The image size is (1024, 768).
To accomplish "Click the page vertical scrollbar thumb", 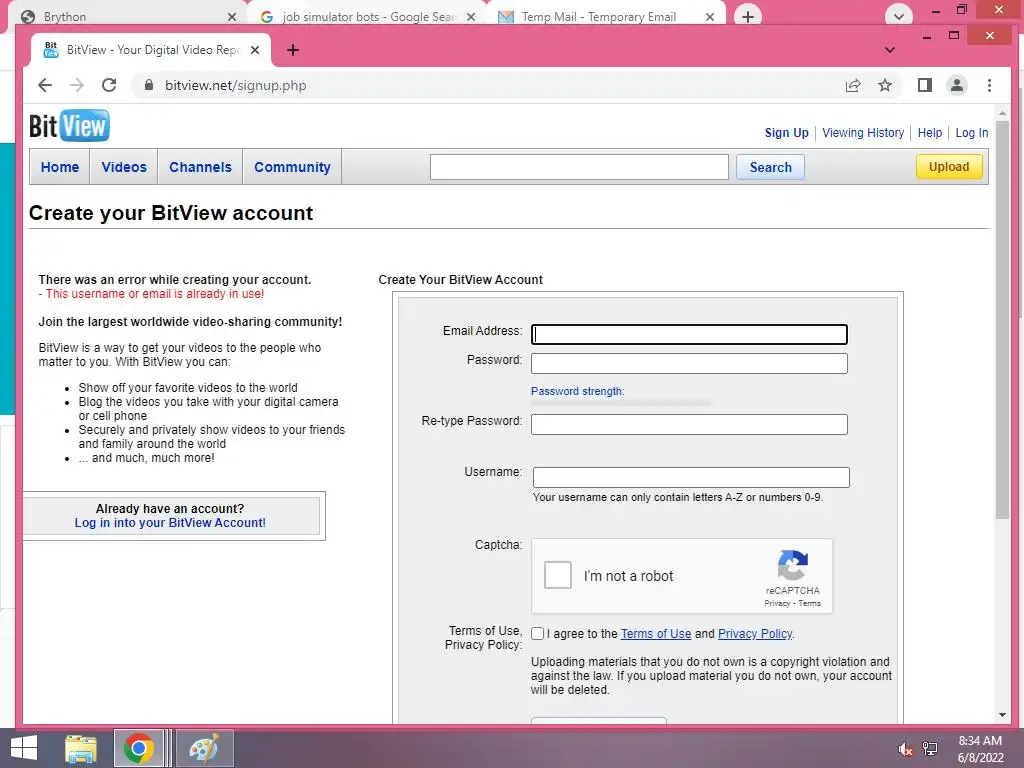I will pyautogui.click(x=1002, y=320).
